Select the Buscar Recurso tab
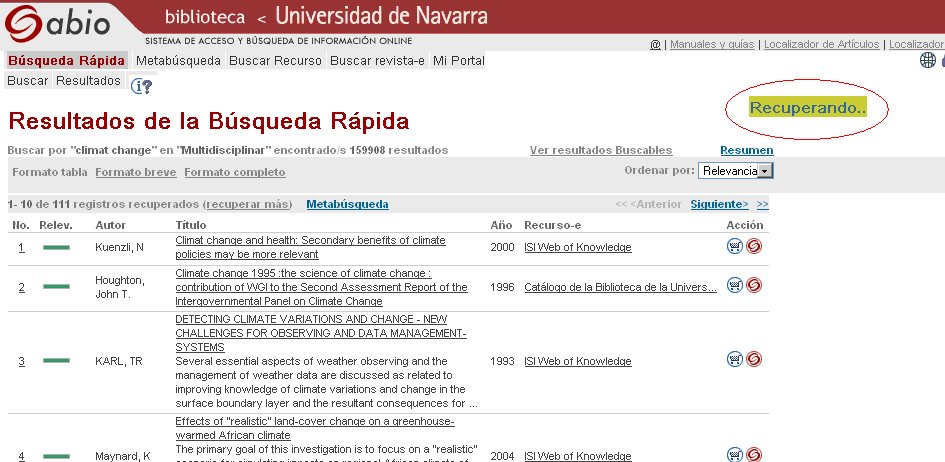945x462 pixels. pyautogui.click(x=275, y=61)
